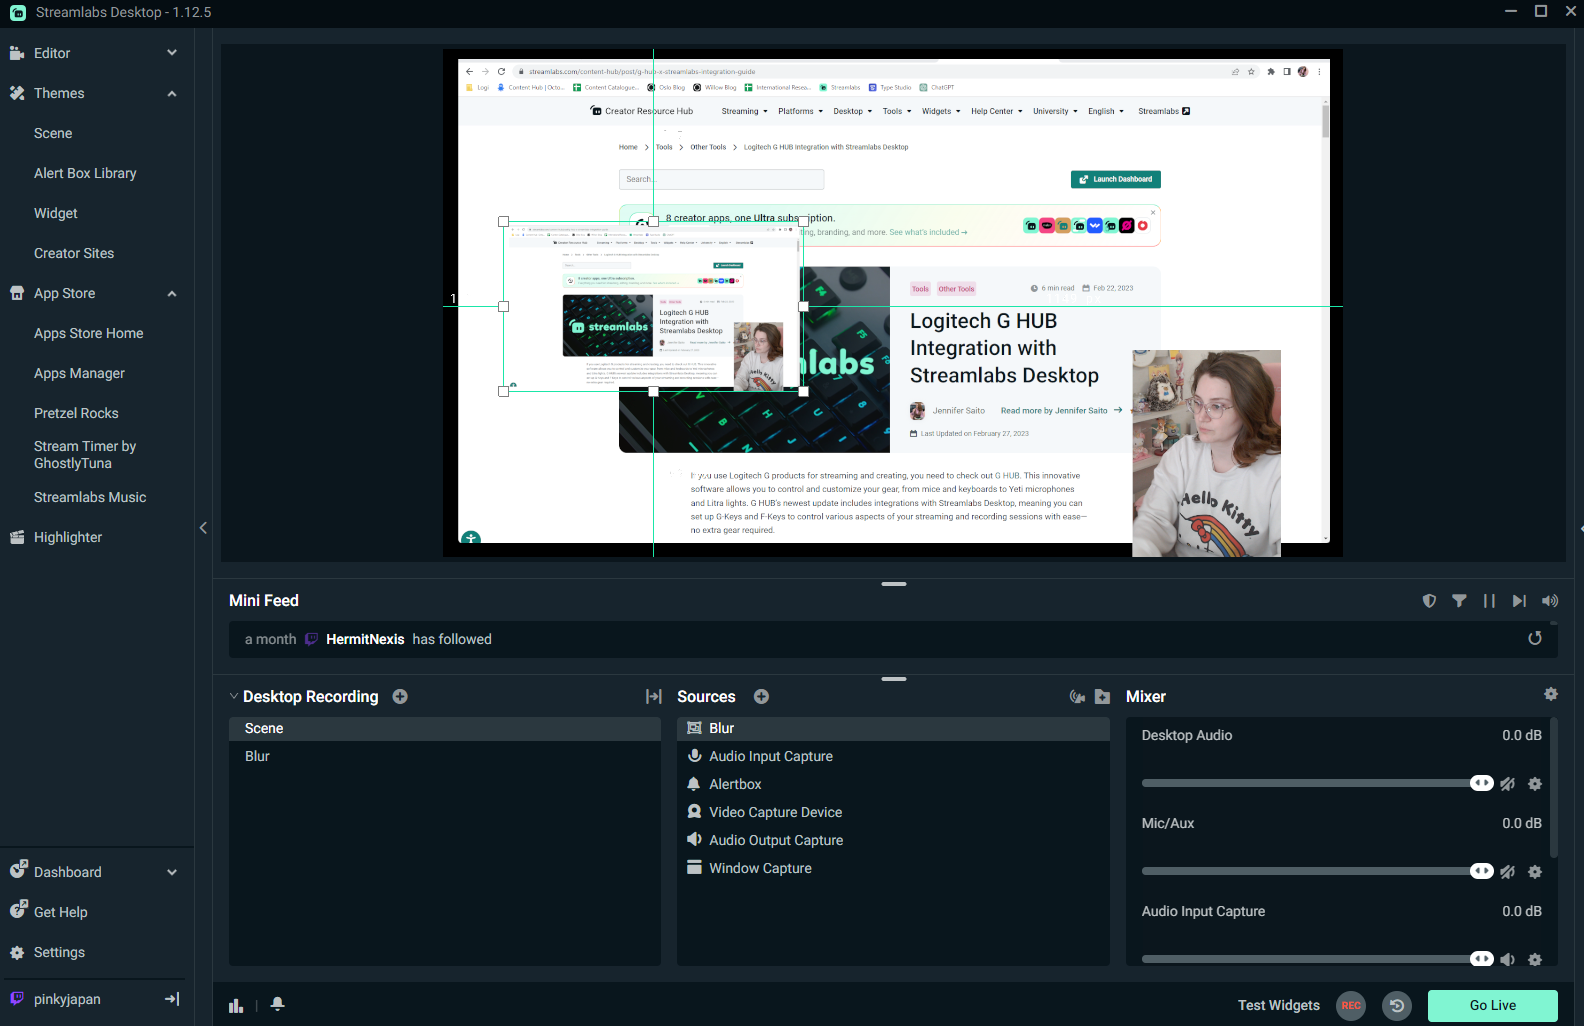Open Creator Sites
Screen dimensions: 1584x1026
74,253
